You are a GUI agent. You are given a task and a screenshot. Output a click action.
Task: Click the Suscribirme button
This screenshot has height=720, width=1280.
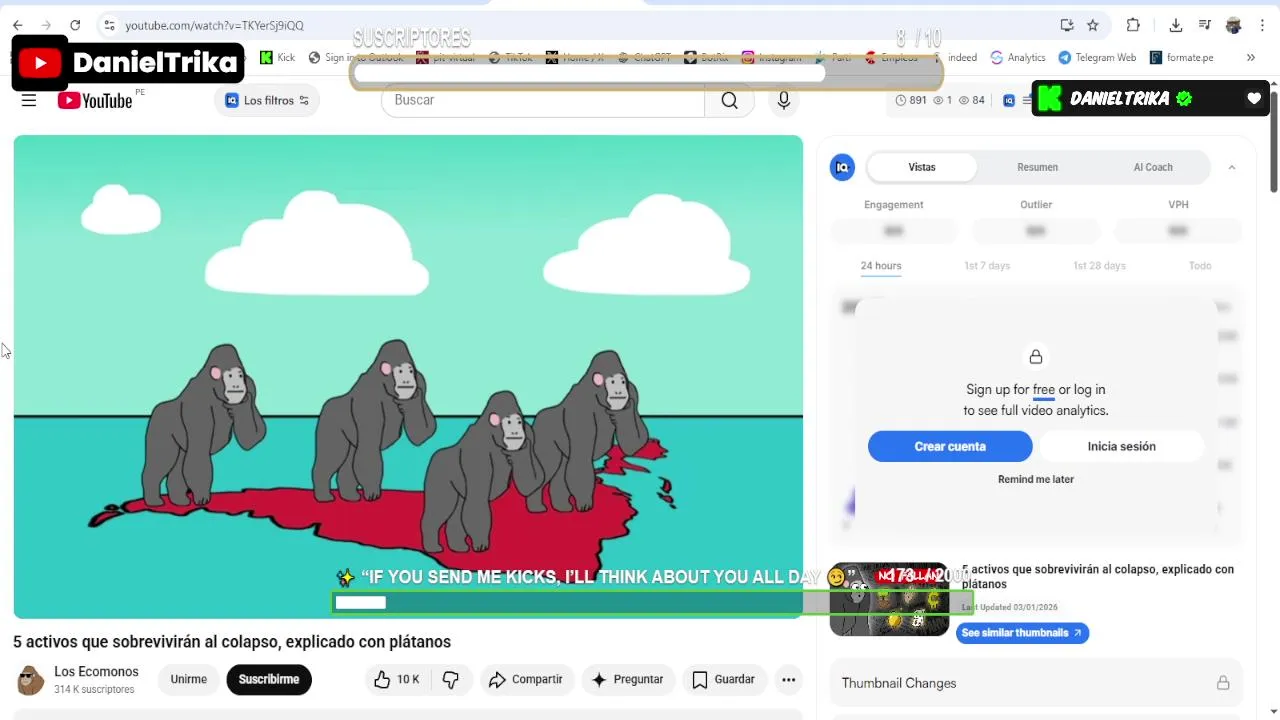click(269, 679)
